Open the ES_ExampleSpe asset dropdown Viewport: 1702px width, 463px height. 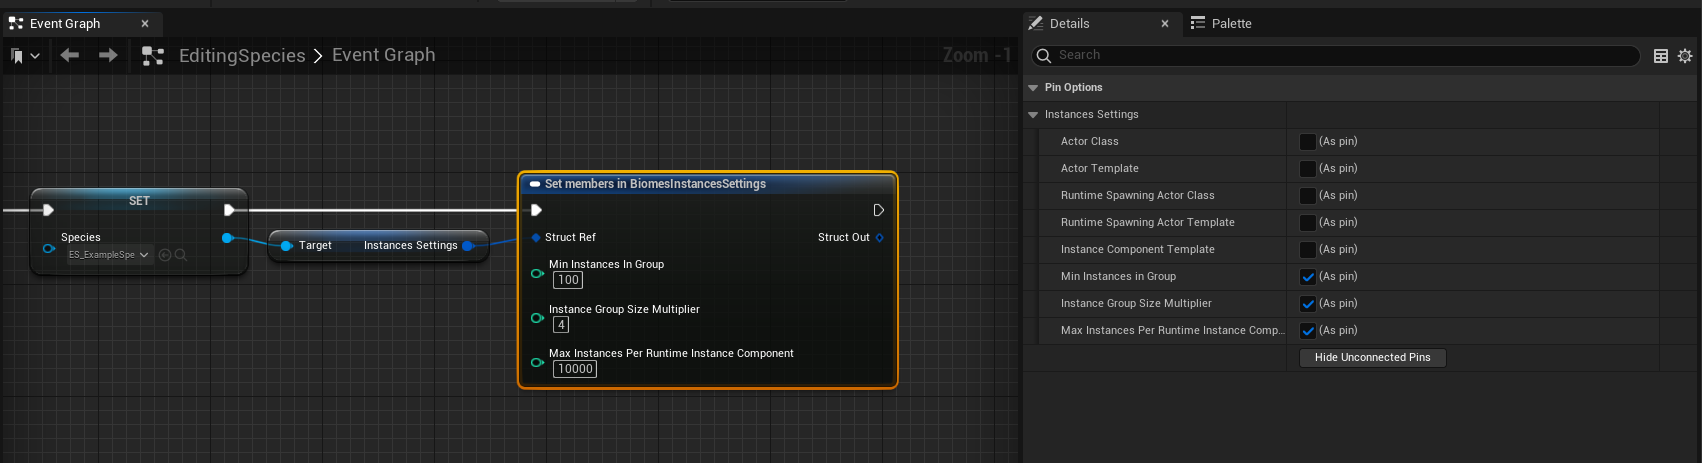(x=109, y=255)
